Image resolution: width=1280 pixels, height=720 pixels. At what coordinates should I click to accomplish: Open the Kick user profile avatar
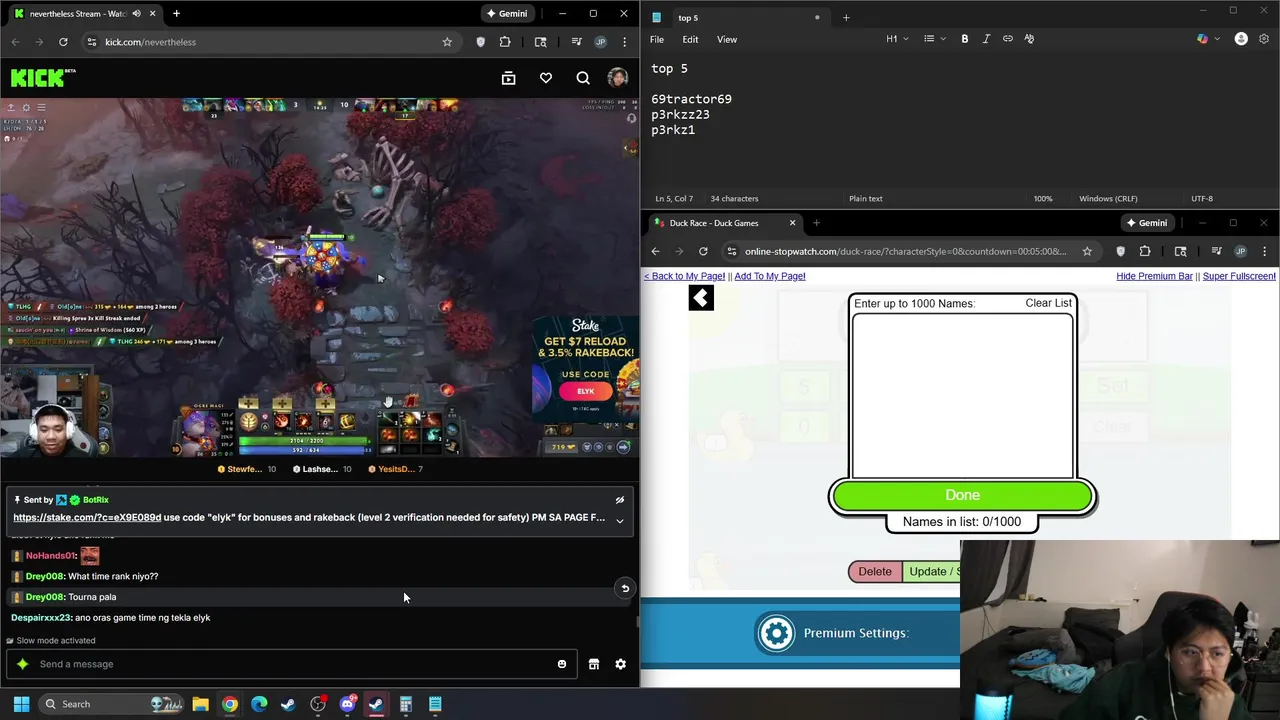pyautogui.click(x=618, y=78)
